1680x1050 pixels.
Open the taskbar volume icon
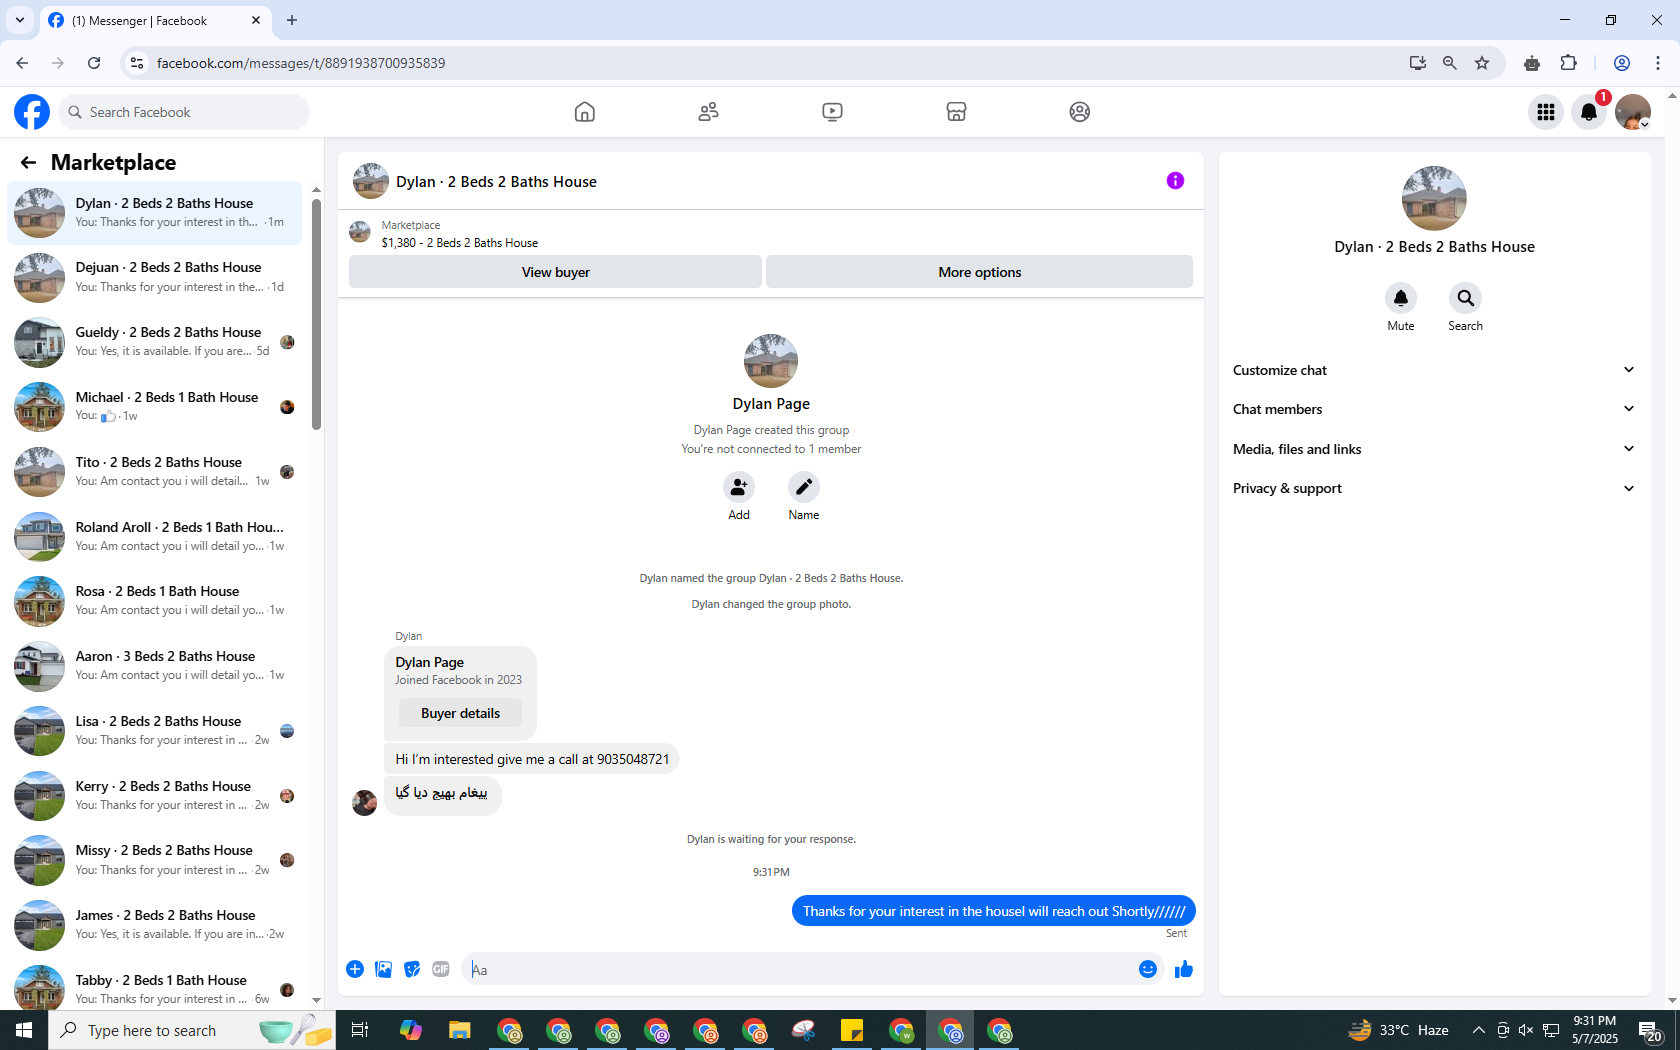pos(1526,1030)
